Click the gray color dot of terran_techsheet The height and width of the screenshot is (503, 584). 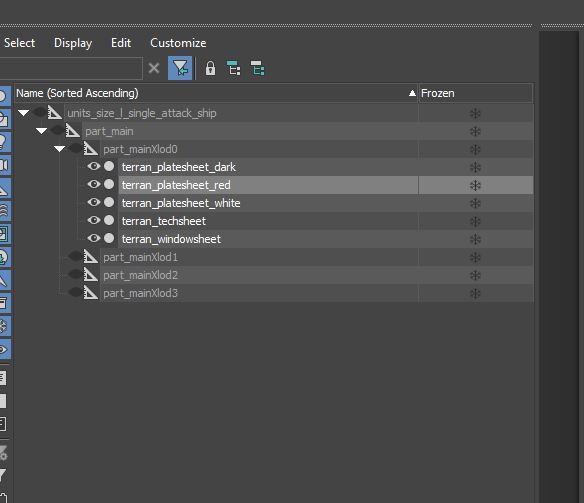coord(109,220)
